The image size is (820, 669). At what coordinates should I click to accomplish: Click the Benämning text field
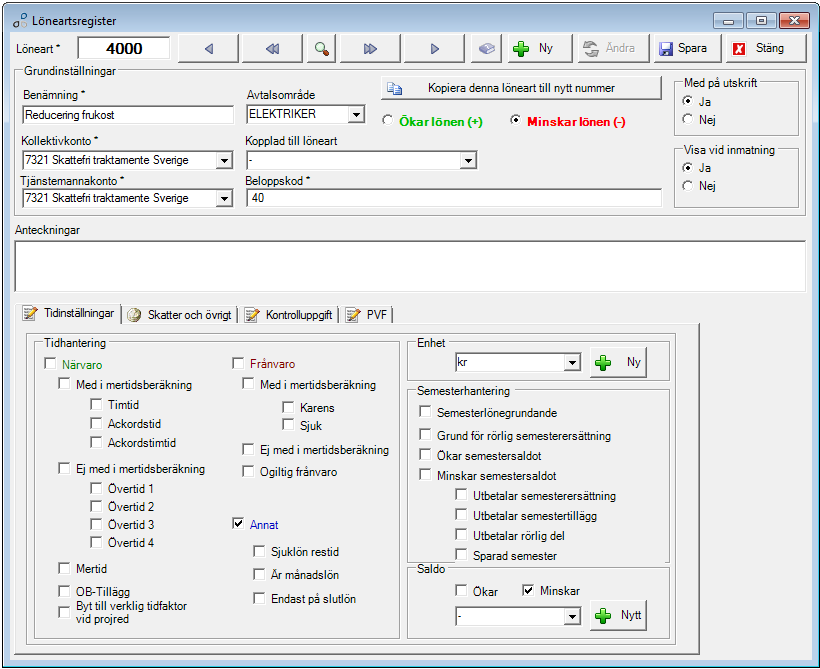pyautogui.click(x=128, y=115)
